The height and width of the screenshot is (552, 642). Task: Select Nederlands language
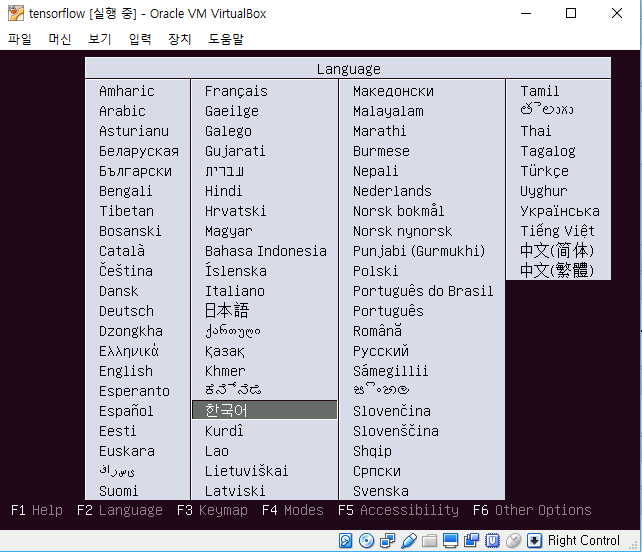(392, 191)
